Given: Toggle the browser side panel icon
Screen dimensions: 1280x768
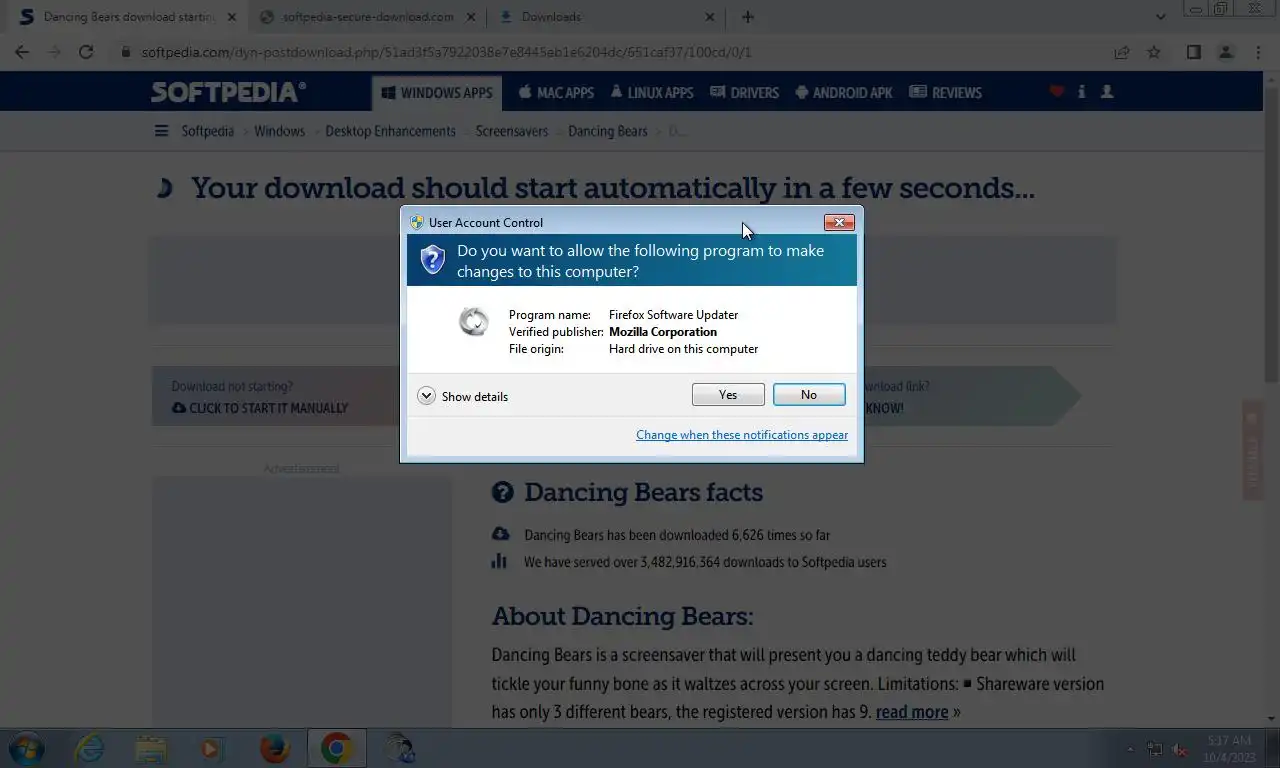Looking at the screenshot, I should (x=1193, y=52).
